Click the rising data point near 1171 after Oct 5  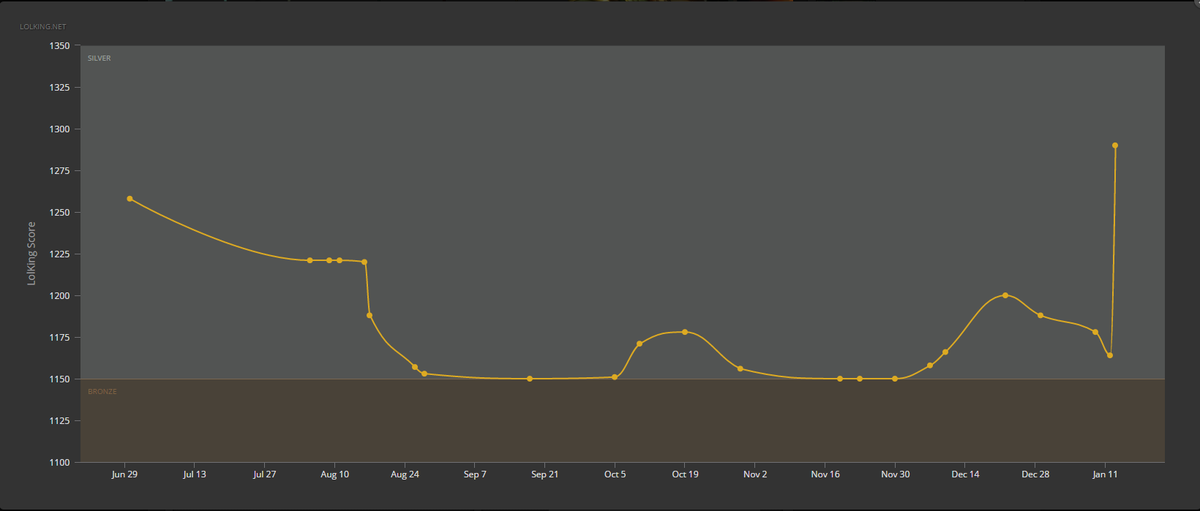(640, 344)
